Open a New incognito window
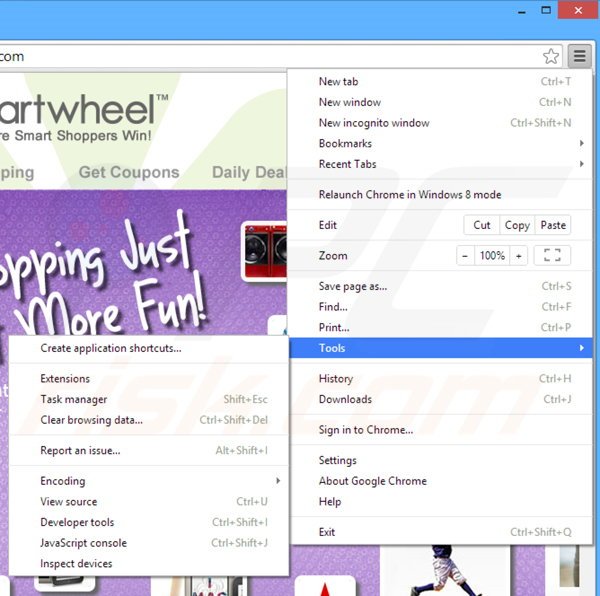The width and height of the screenshot is (600, 596). [440, 123]
